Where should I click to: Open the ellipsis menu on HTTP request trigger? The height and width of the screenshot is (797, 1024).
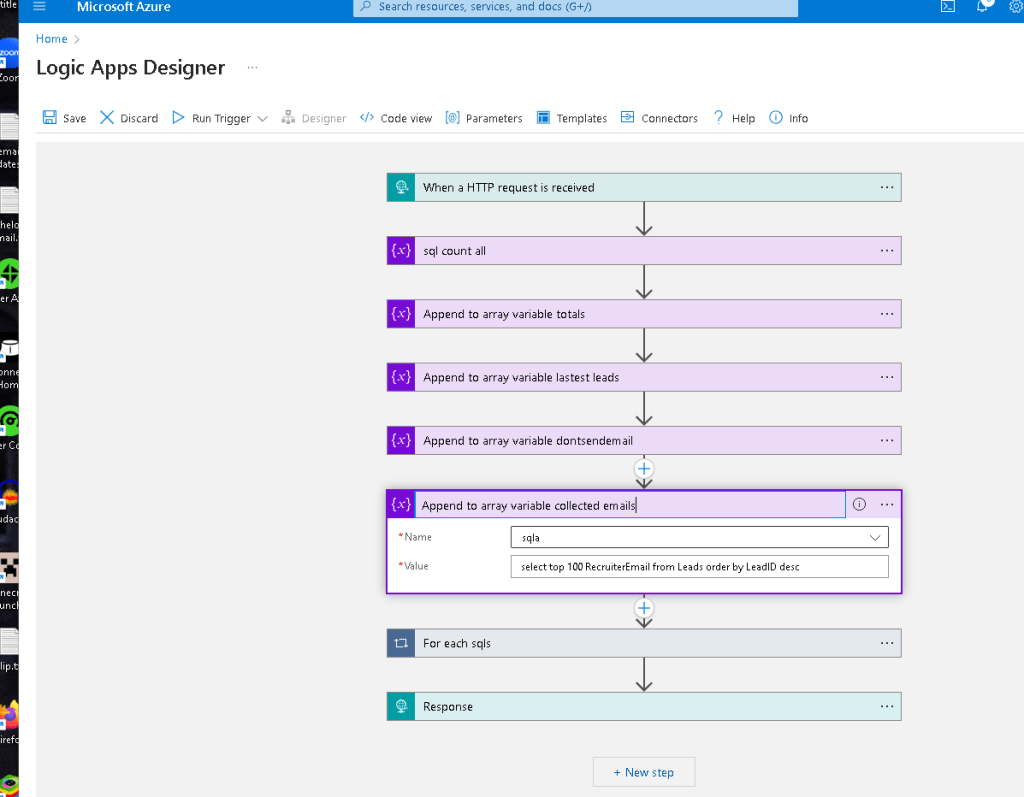pyautogui.click(x=886, y=187)
